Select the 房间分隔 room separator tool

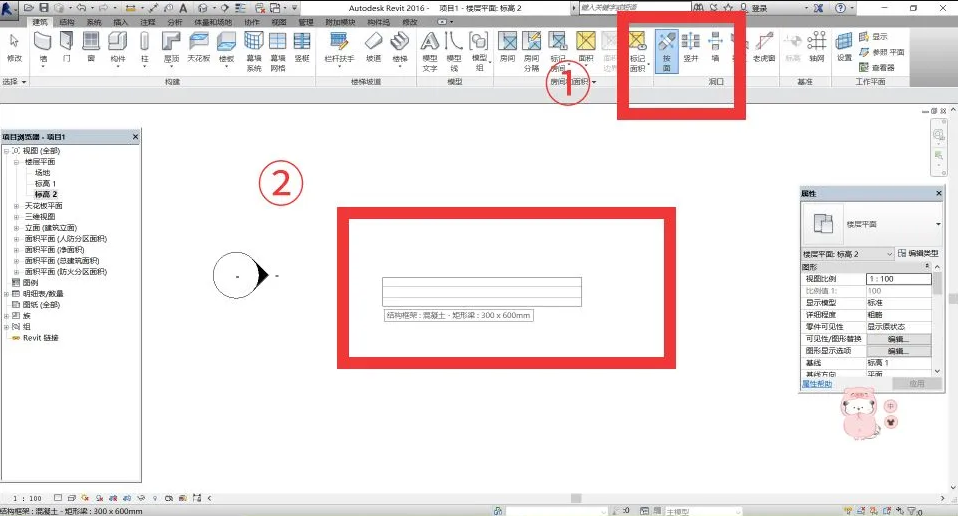[532, 51]
